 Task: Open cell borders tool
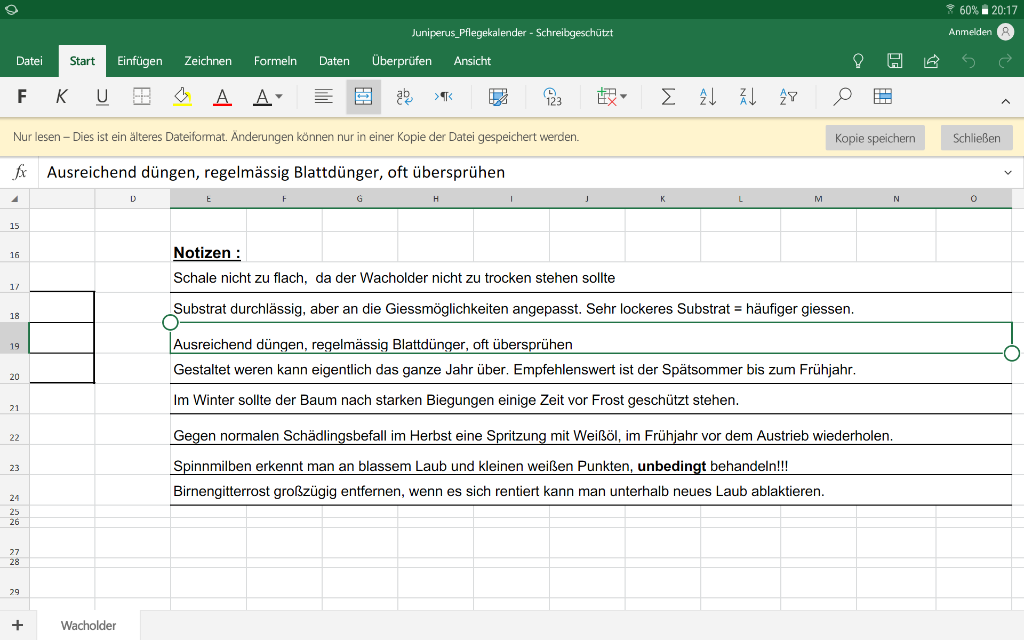[x=142, y=97]
